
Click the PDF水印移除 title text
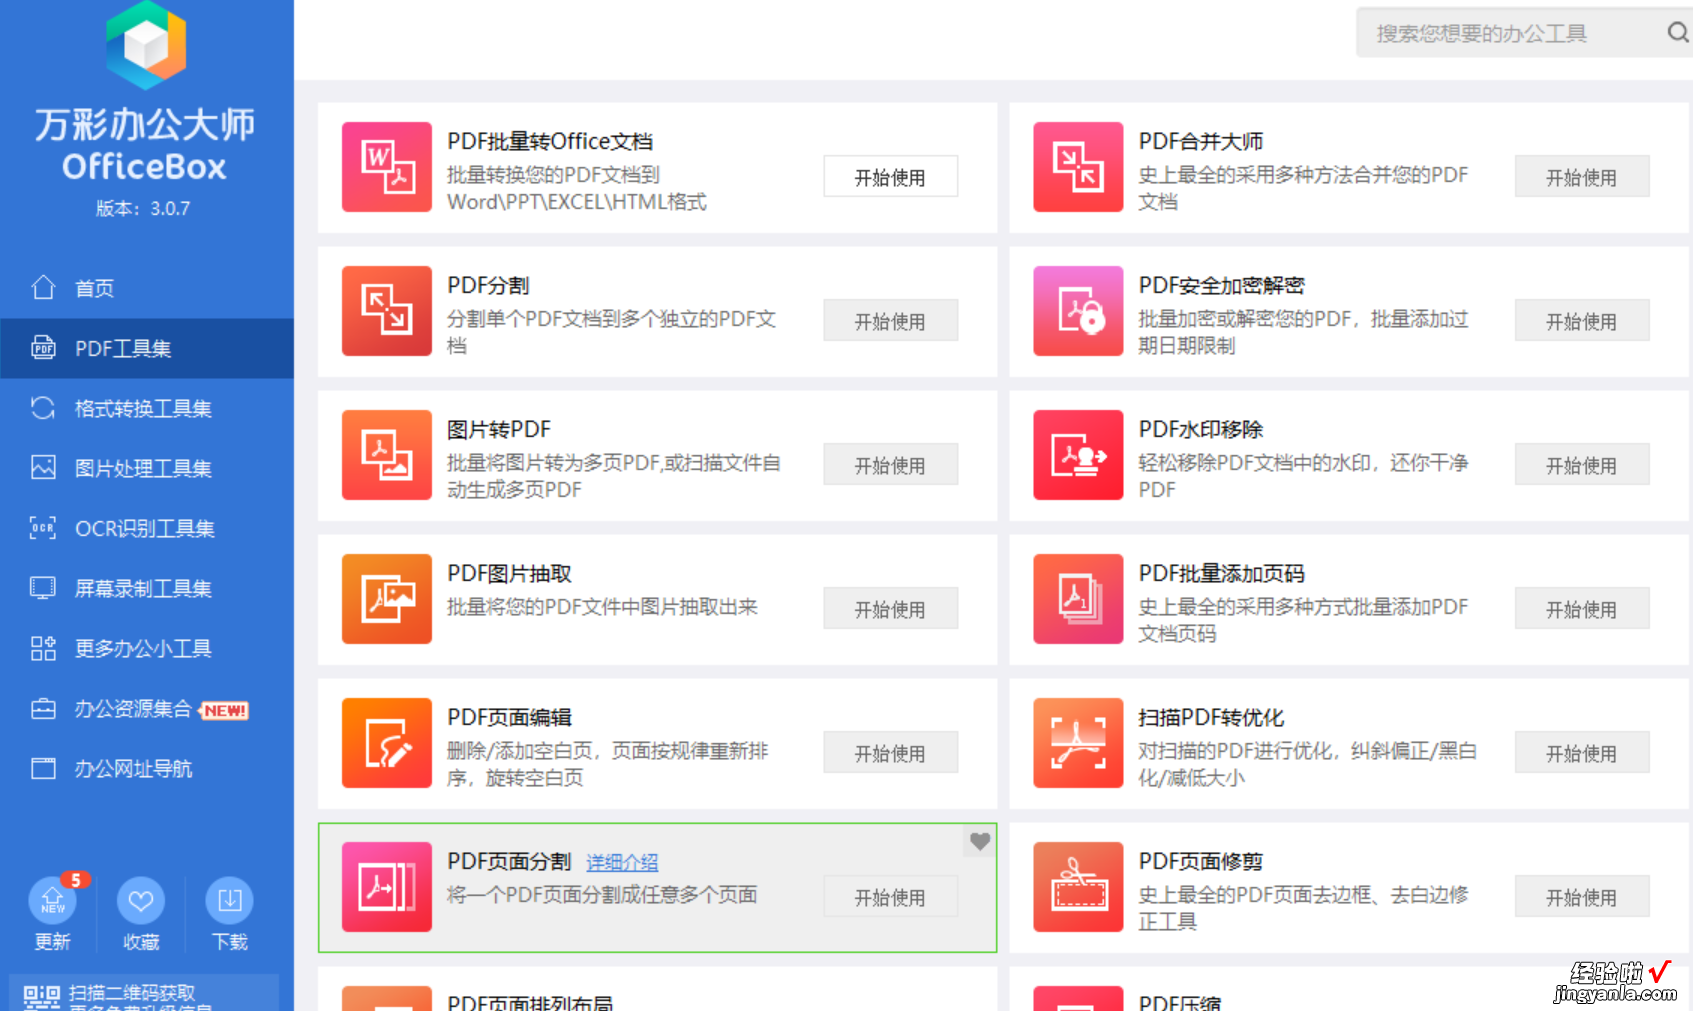click(1200, 429)
